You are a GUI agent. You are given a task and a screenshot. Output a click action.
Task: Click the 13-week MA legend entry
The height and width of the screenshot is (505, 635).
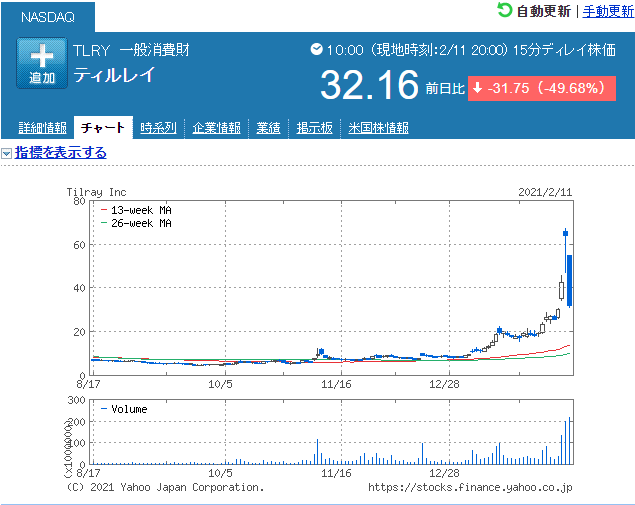coord(136,210)
